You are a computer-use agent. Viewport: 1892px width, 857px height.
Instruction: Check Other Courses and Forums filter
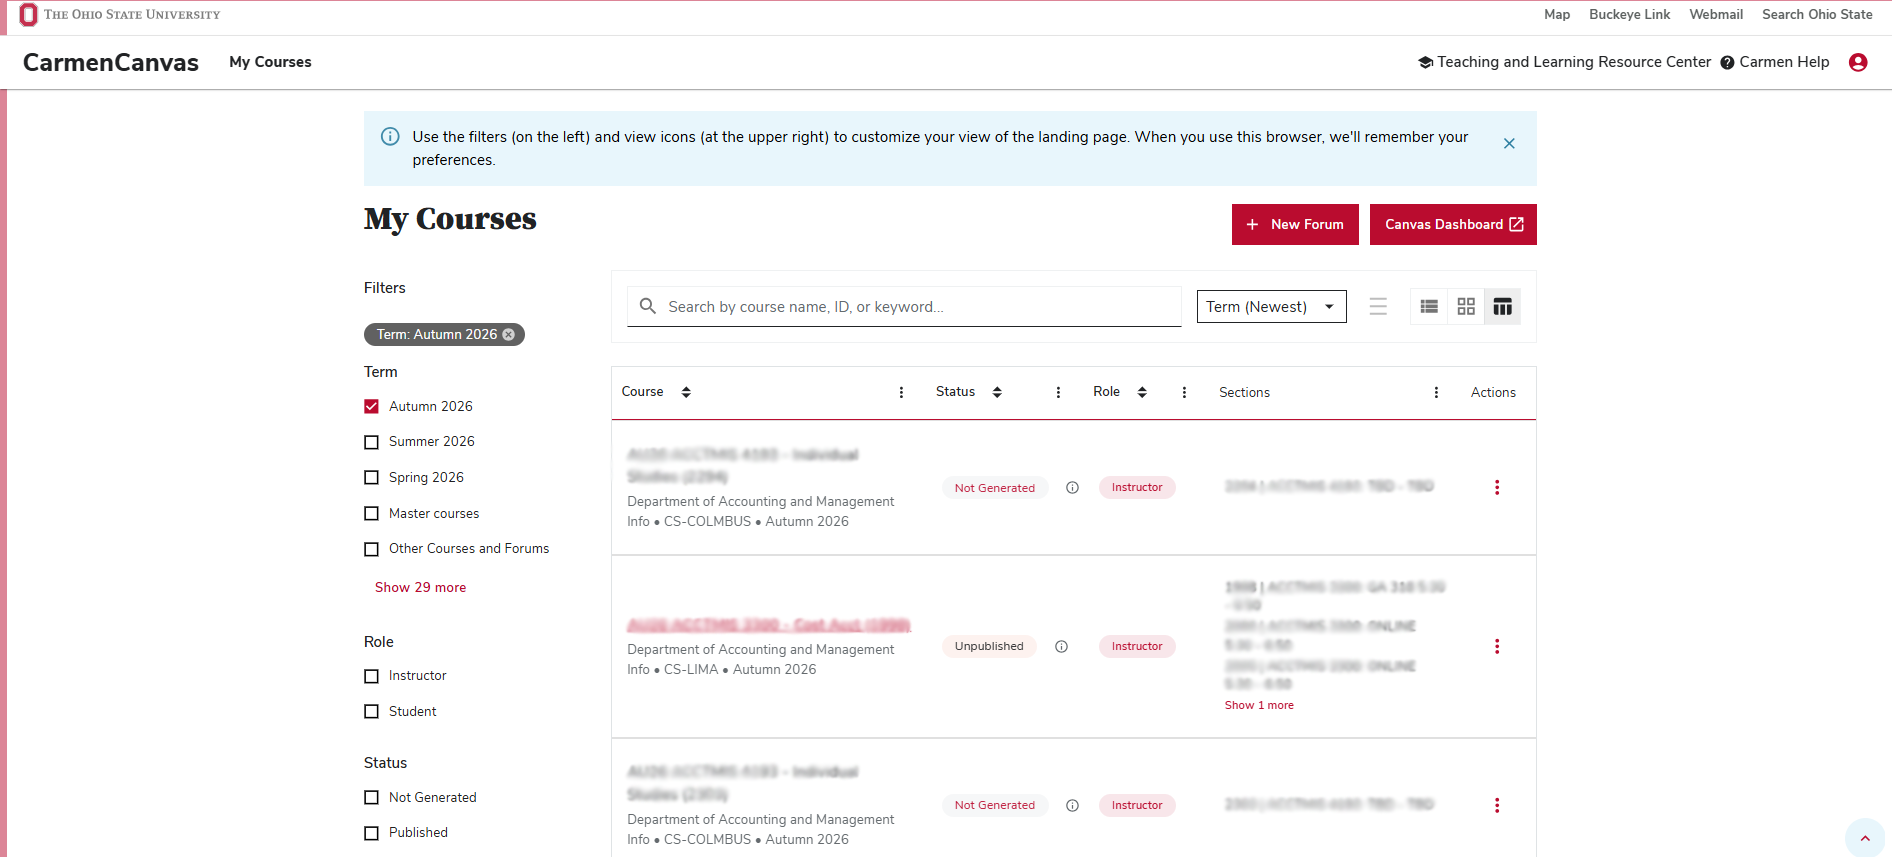(x=371, y=549)
